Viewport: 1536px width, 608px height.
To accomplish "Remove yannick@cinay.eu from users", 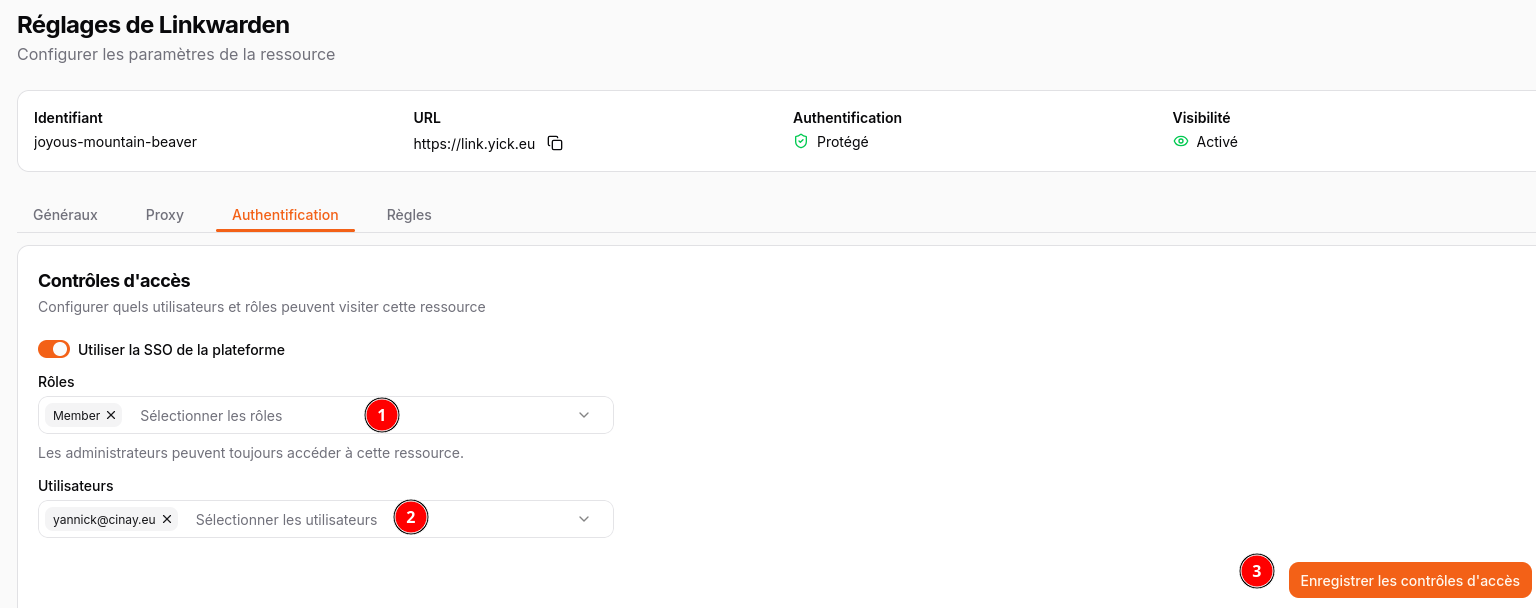I will pyautogui.click(x=167, y=519).
